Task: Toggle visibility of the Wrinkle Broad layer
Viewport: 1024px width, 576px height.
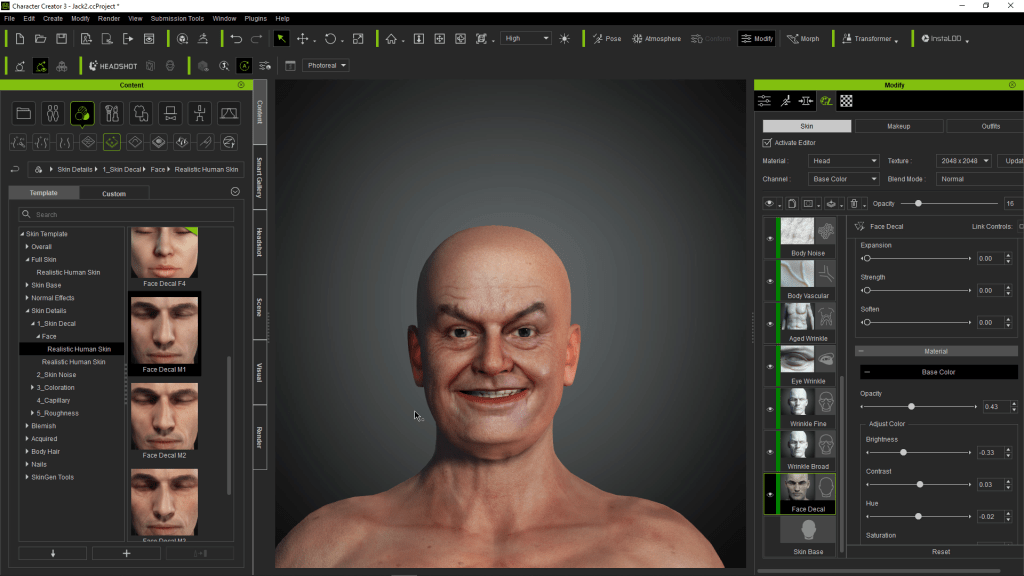Action: (x=769, y=451)
